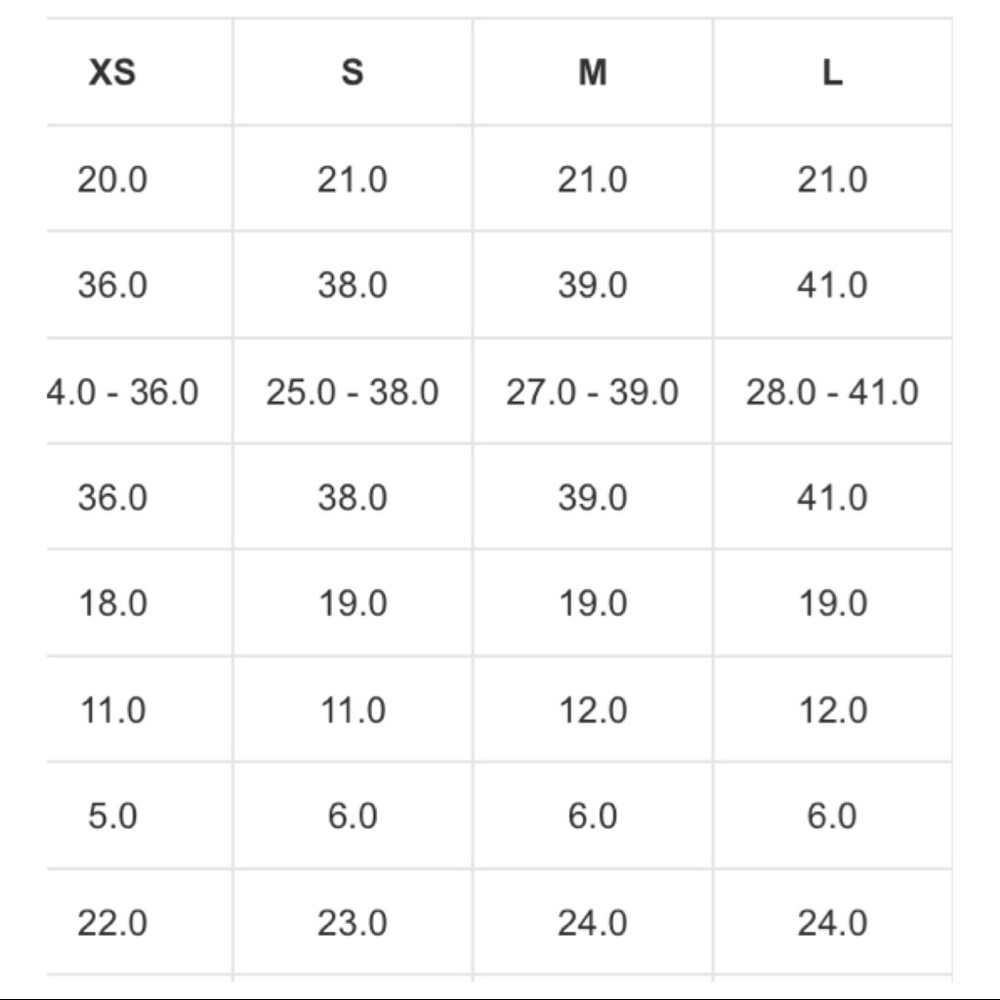Click the XS column header
The height and width of the screenshot is (1000, 1000).
[x=112, y=72]
